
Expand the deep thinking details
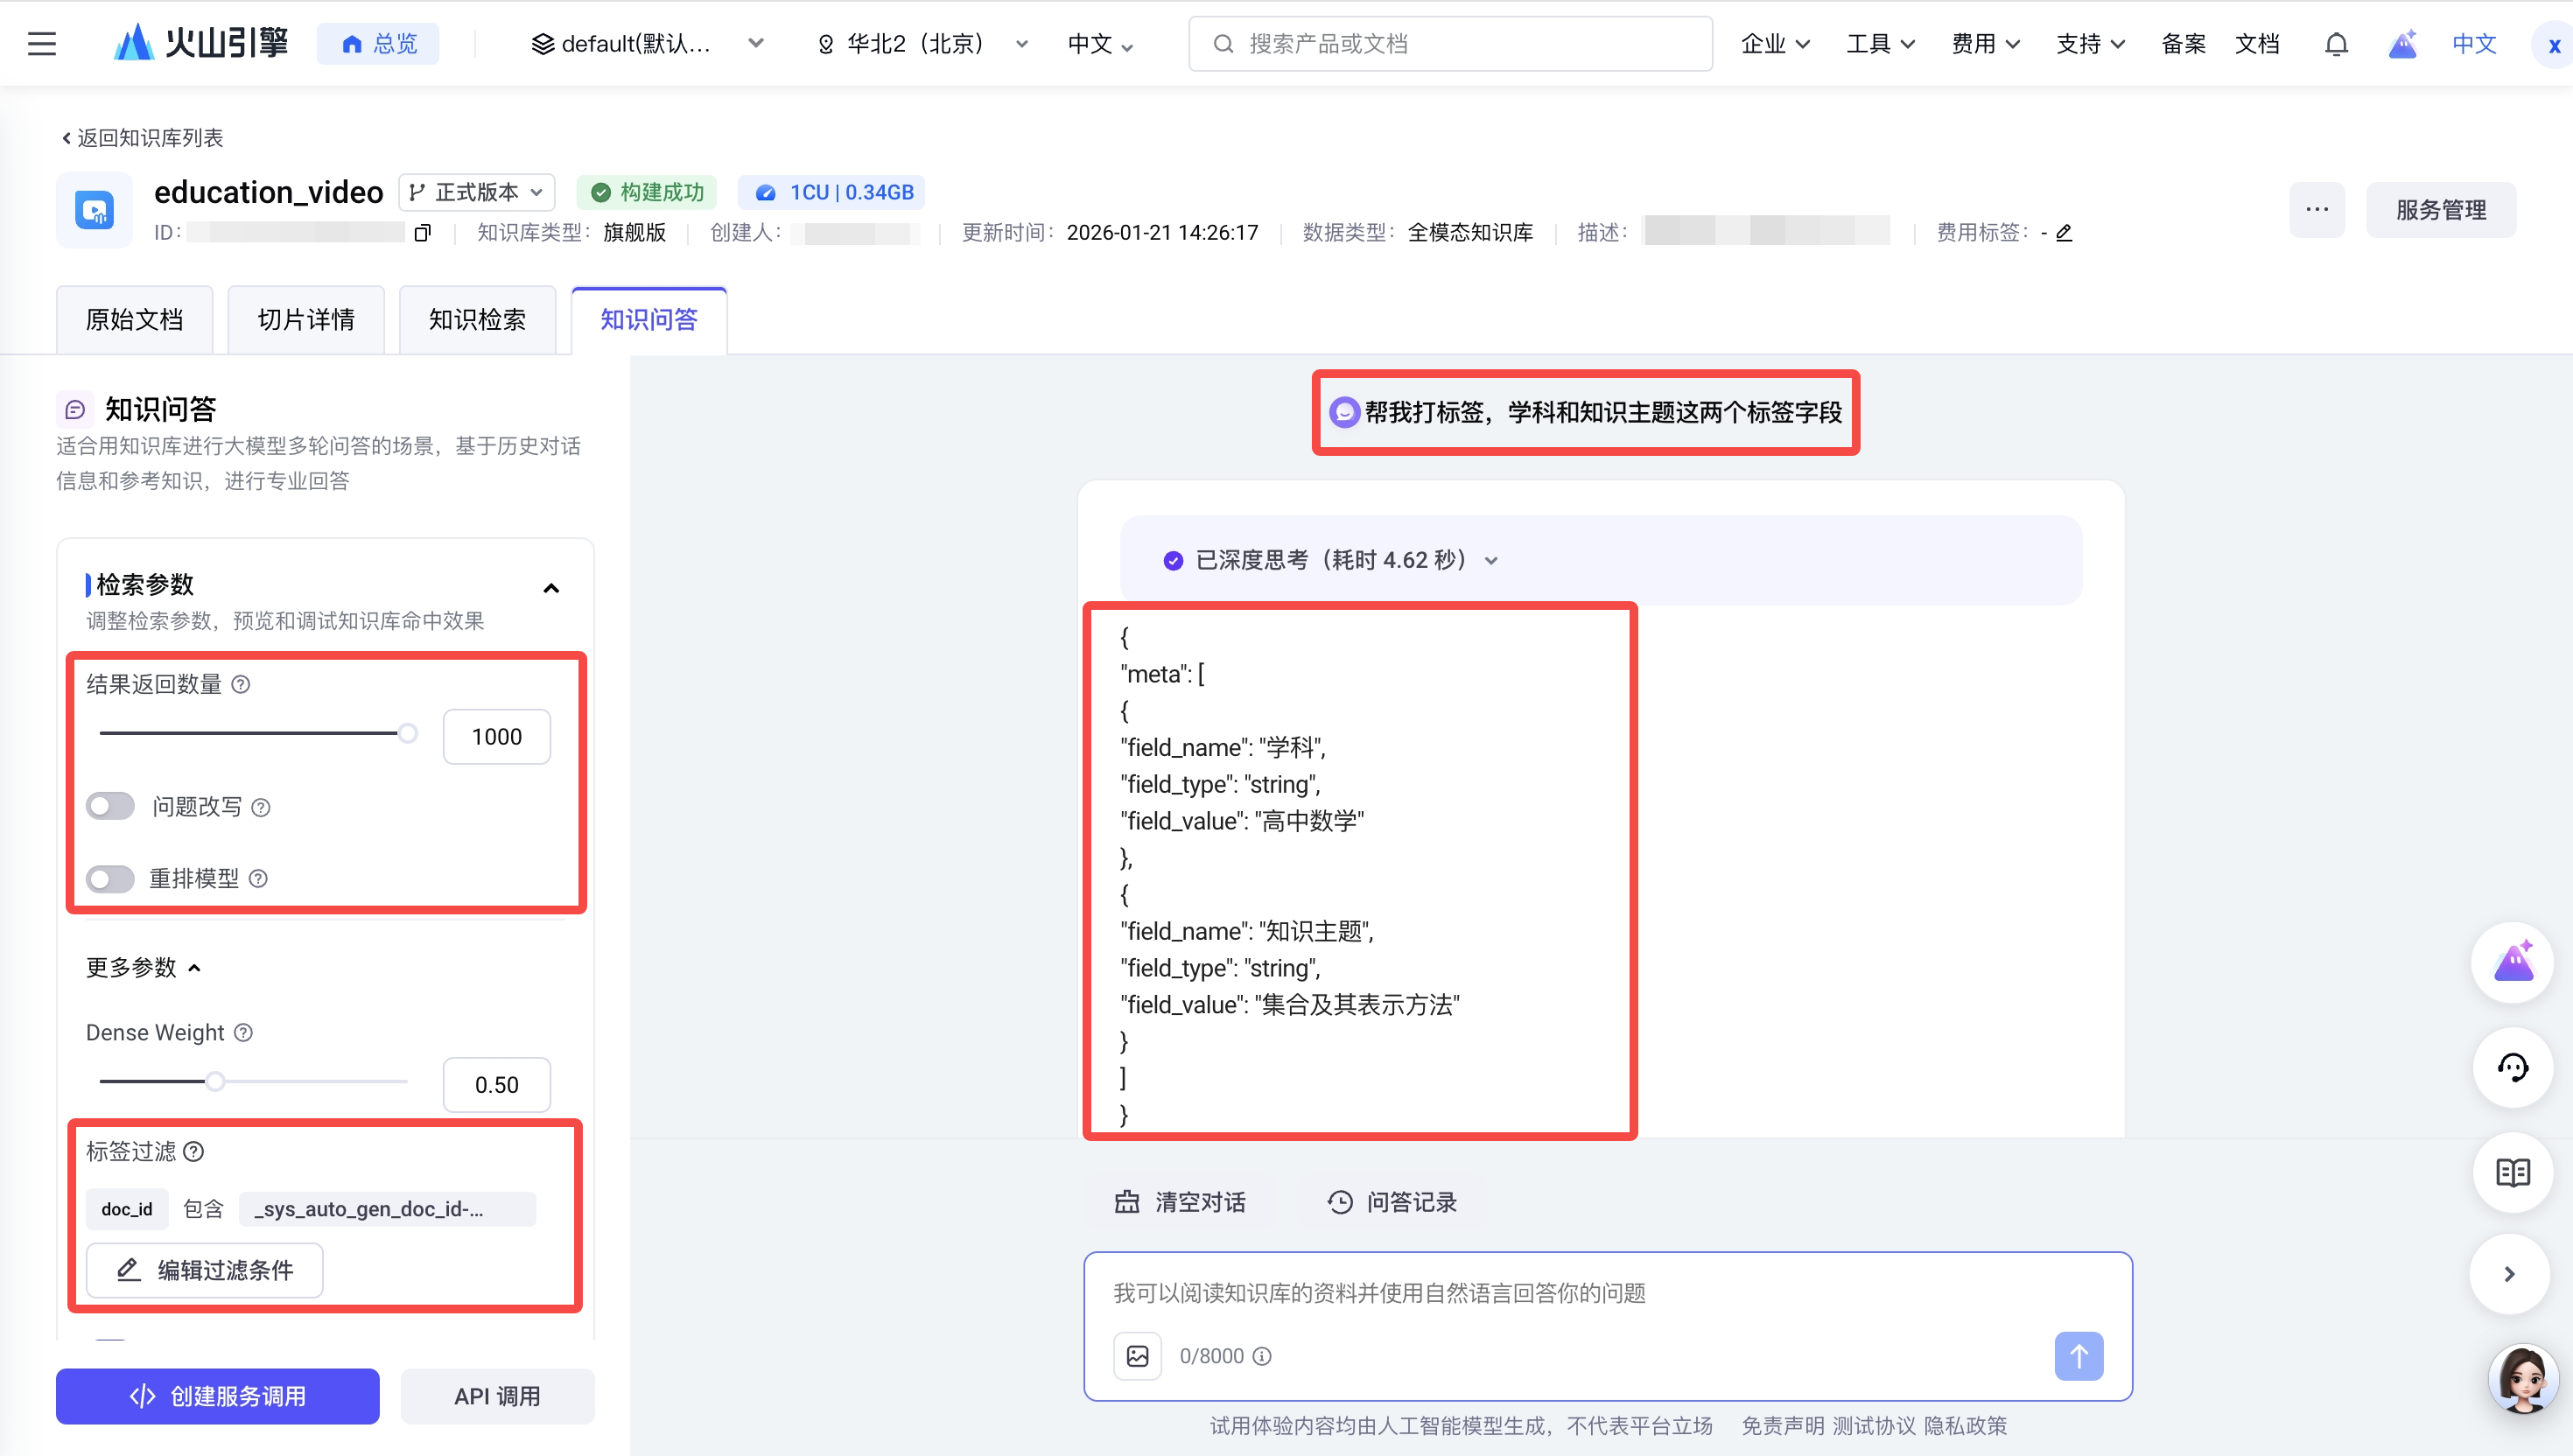[1491, 560]
